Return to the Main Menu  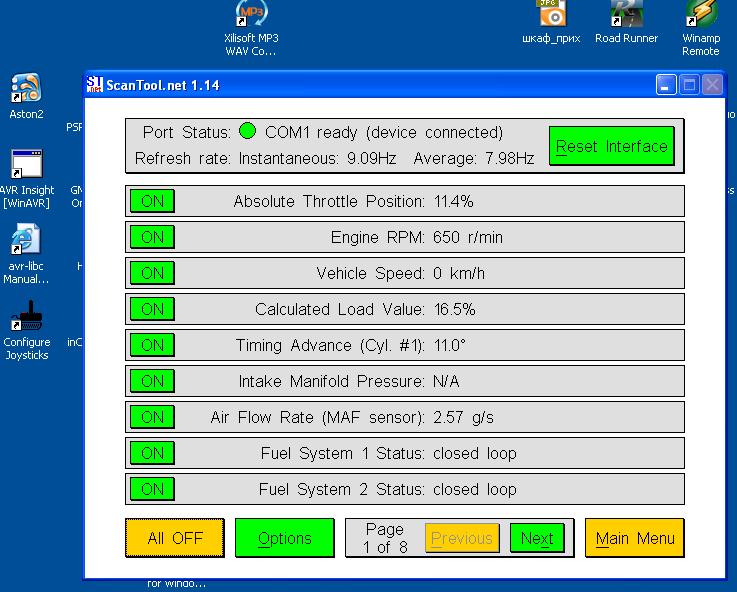[635, 538]
